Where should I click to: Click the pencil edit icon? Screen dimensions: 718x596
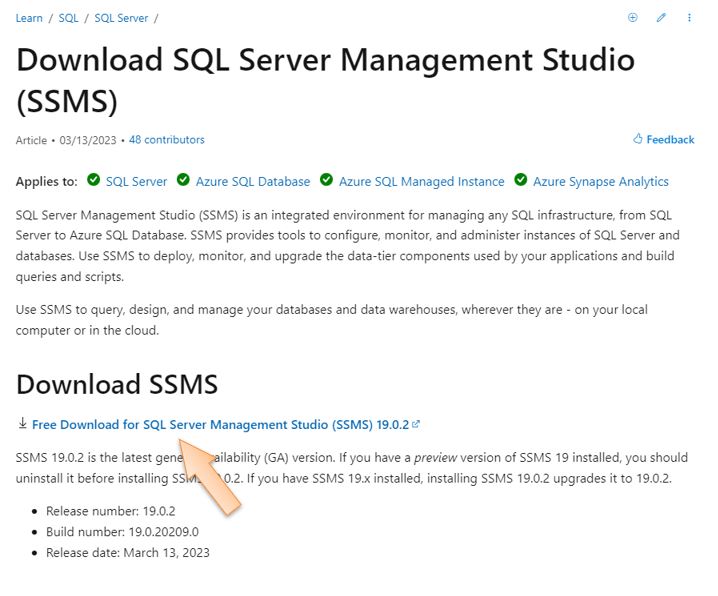661,18
